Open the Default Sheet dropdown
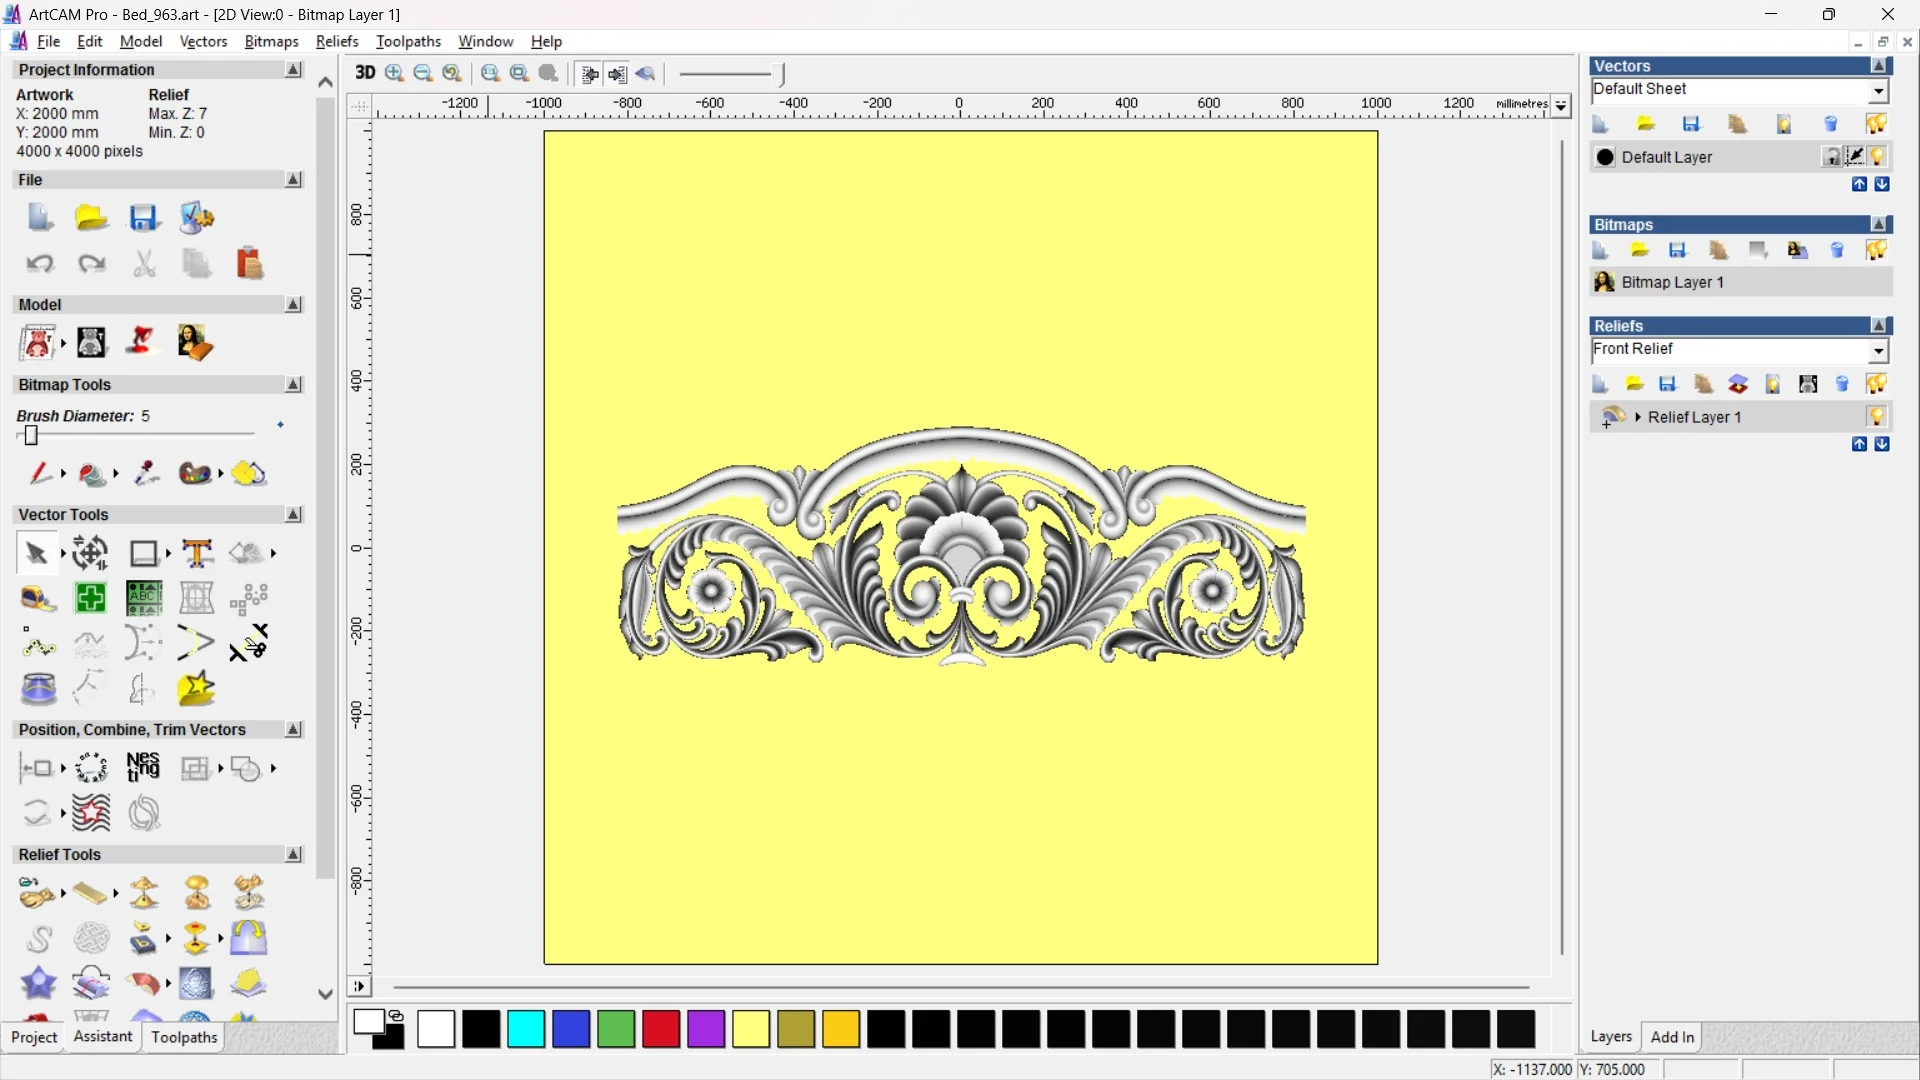Screen dimensions: 1920x1080 (x=1878, y=90)
